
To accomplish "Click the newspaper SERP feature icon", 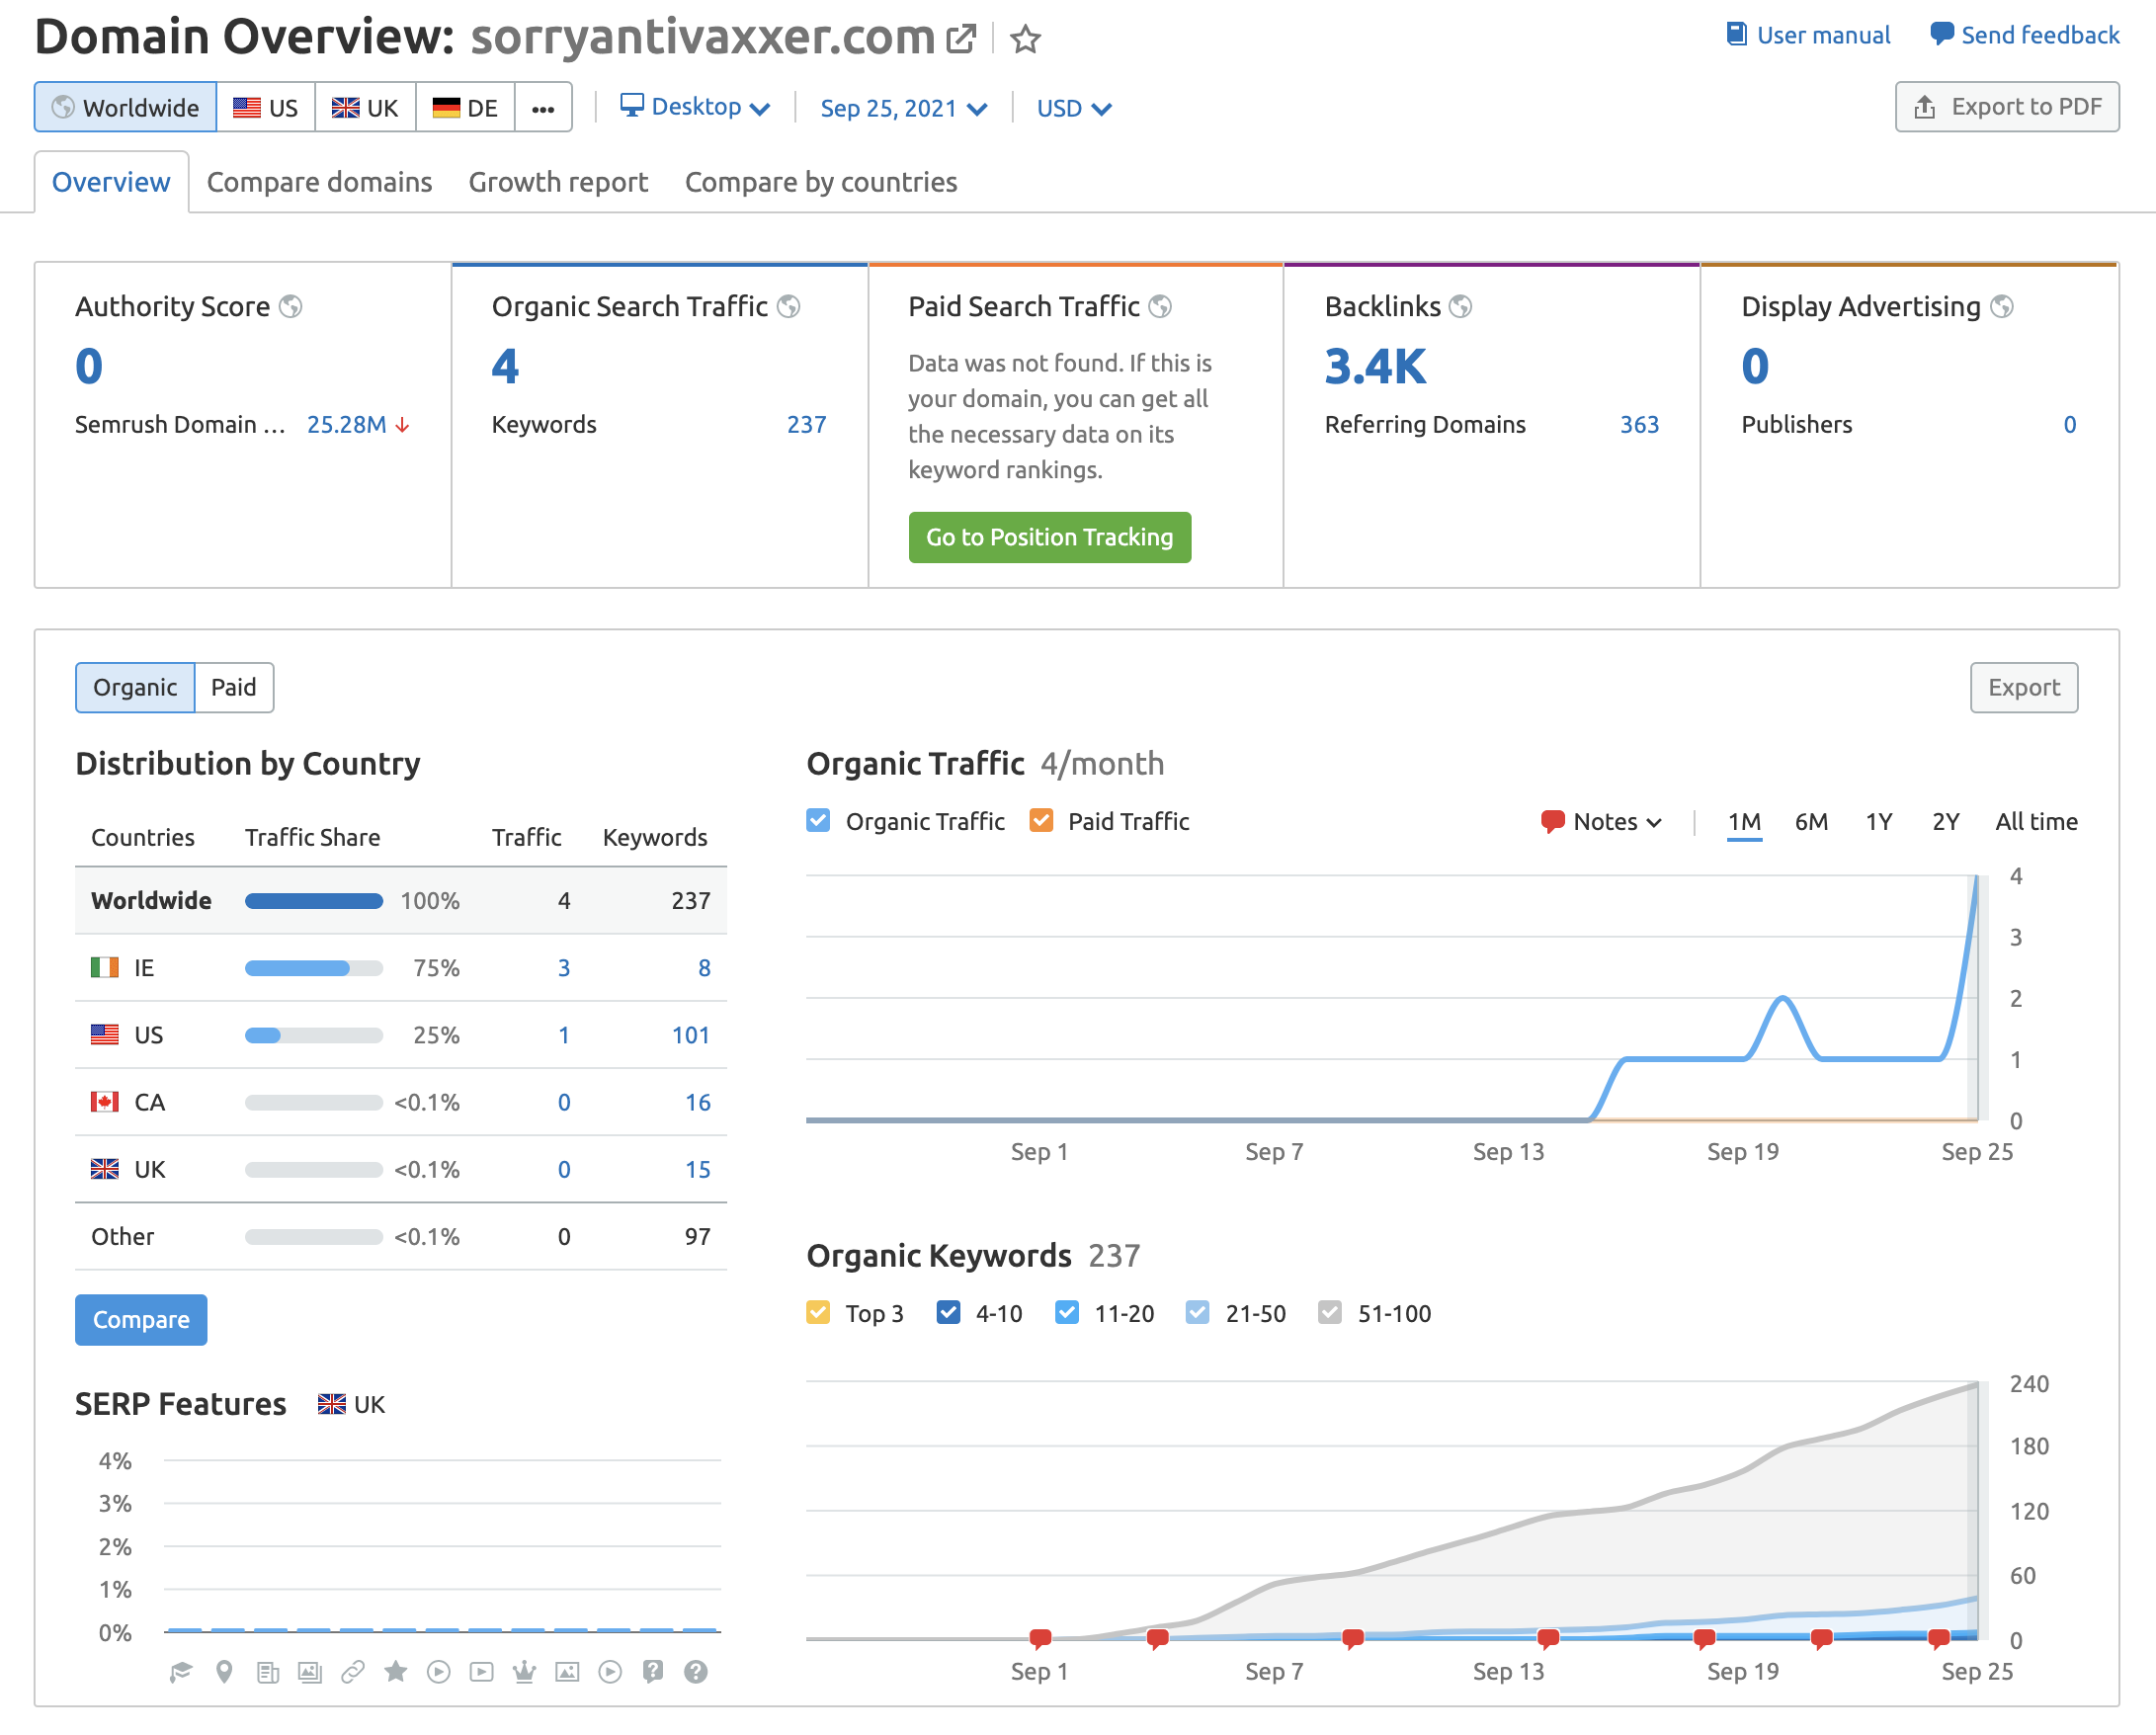I will (267, 1671).
